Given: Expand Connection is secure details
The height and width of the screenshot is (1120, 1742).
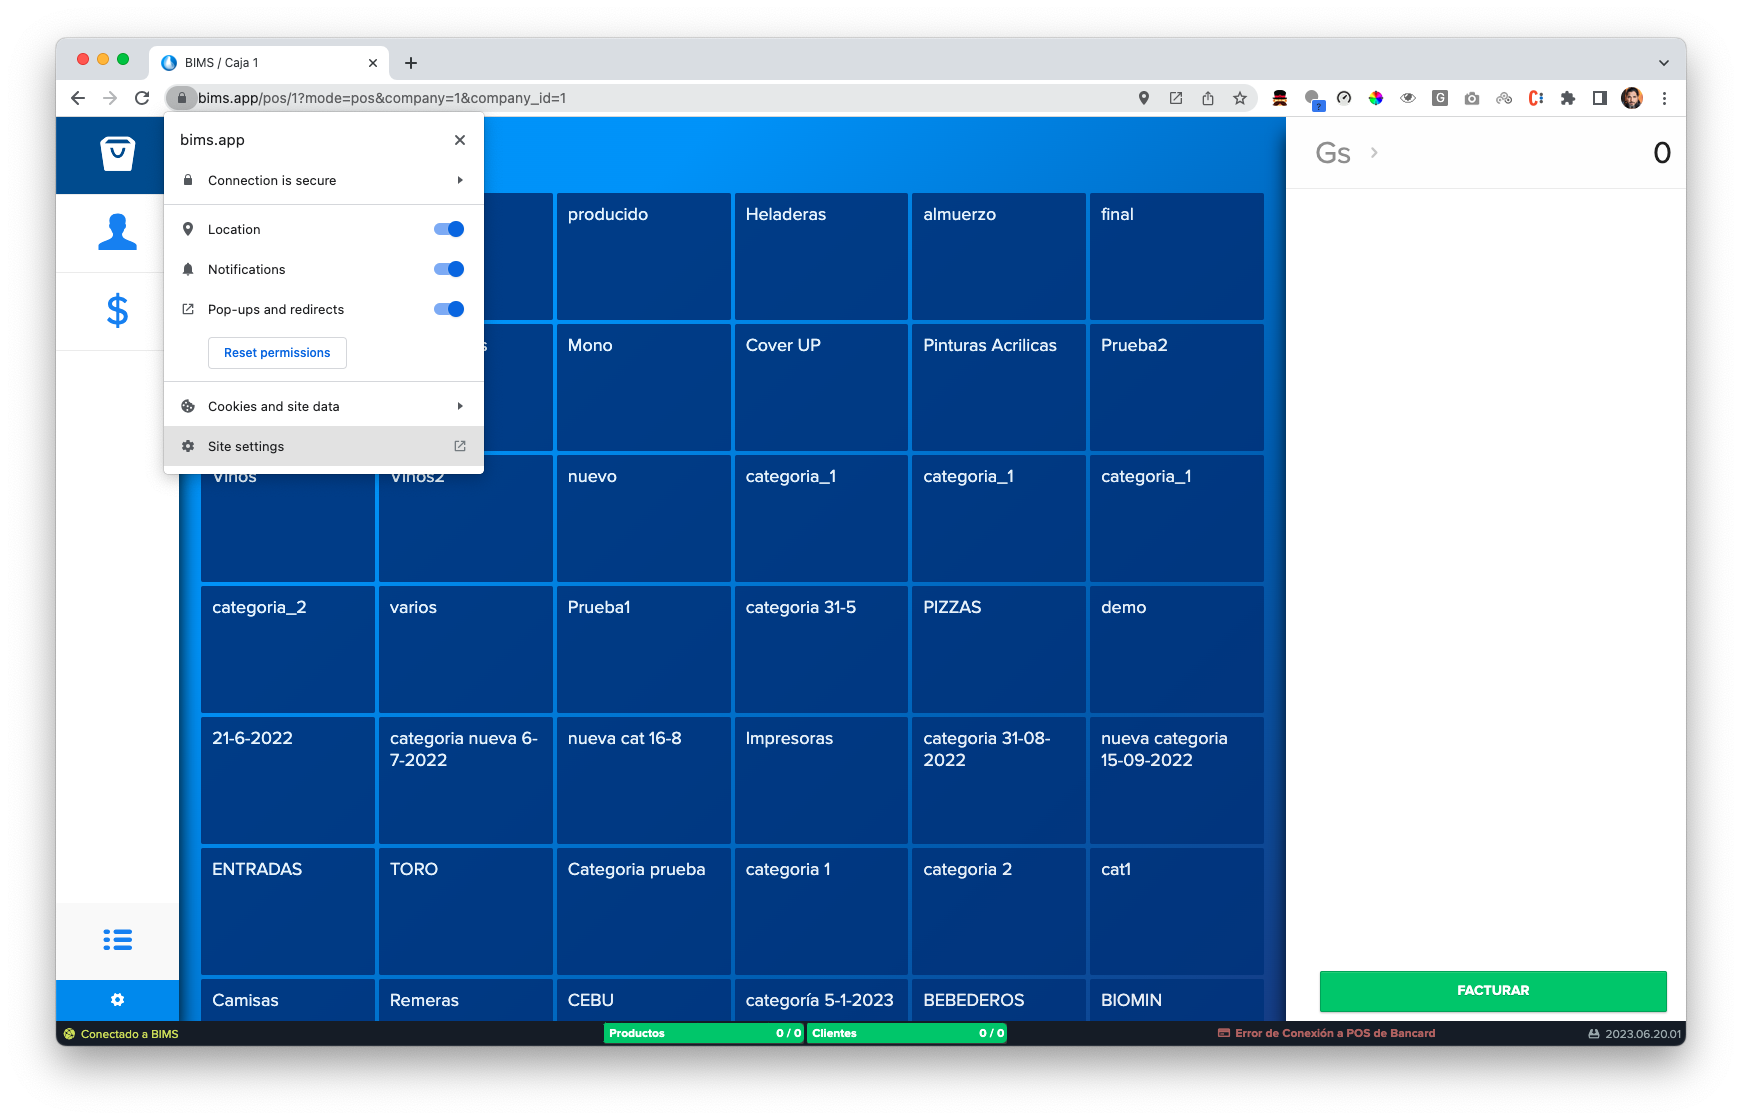Looking at the screenshot, I should [323, 181].
